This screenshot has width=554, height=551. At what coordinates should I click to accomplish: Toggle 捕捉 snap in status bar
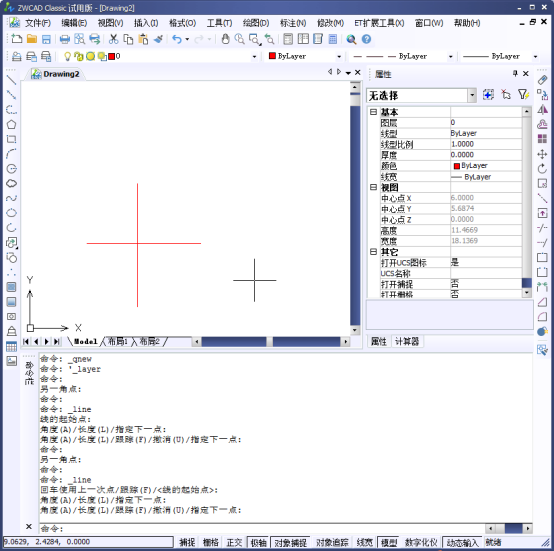(187, 542)
